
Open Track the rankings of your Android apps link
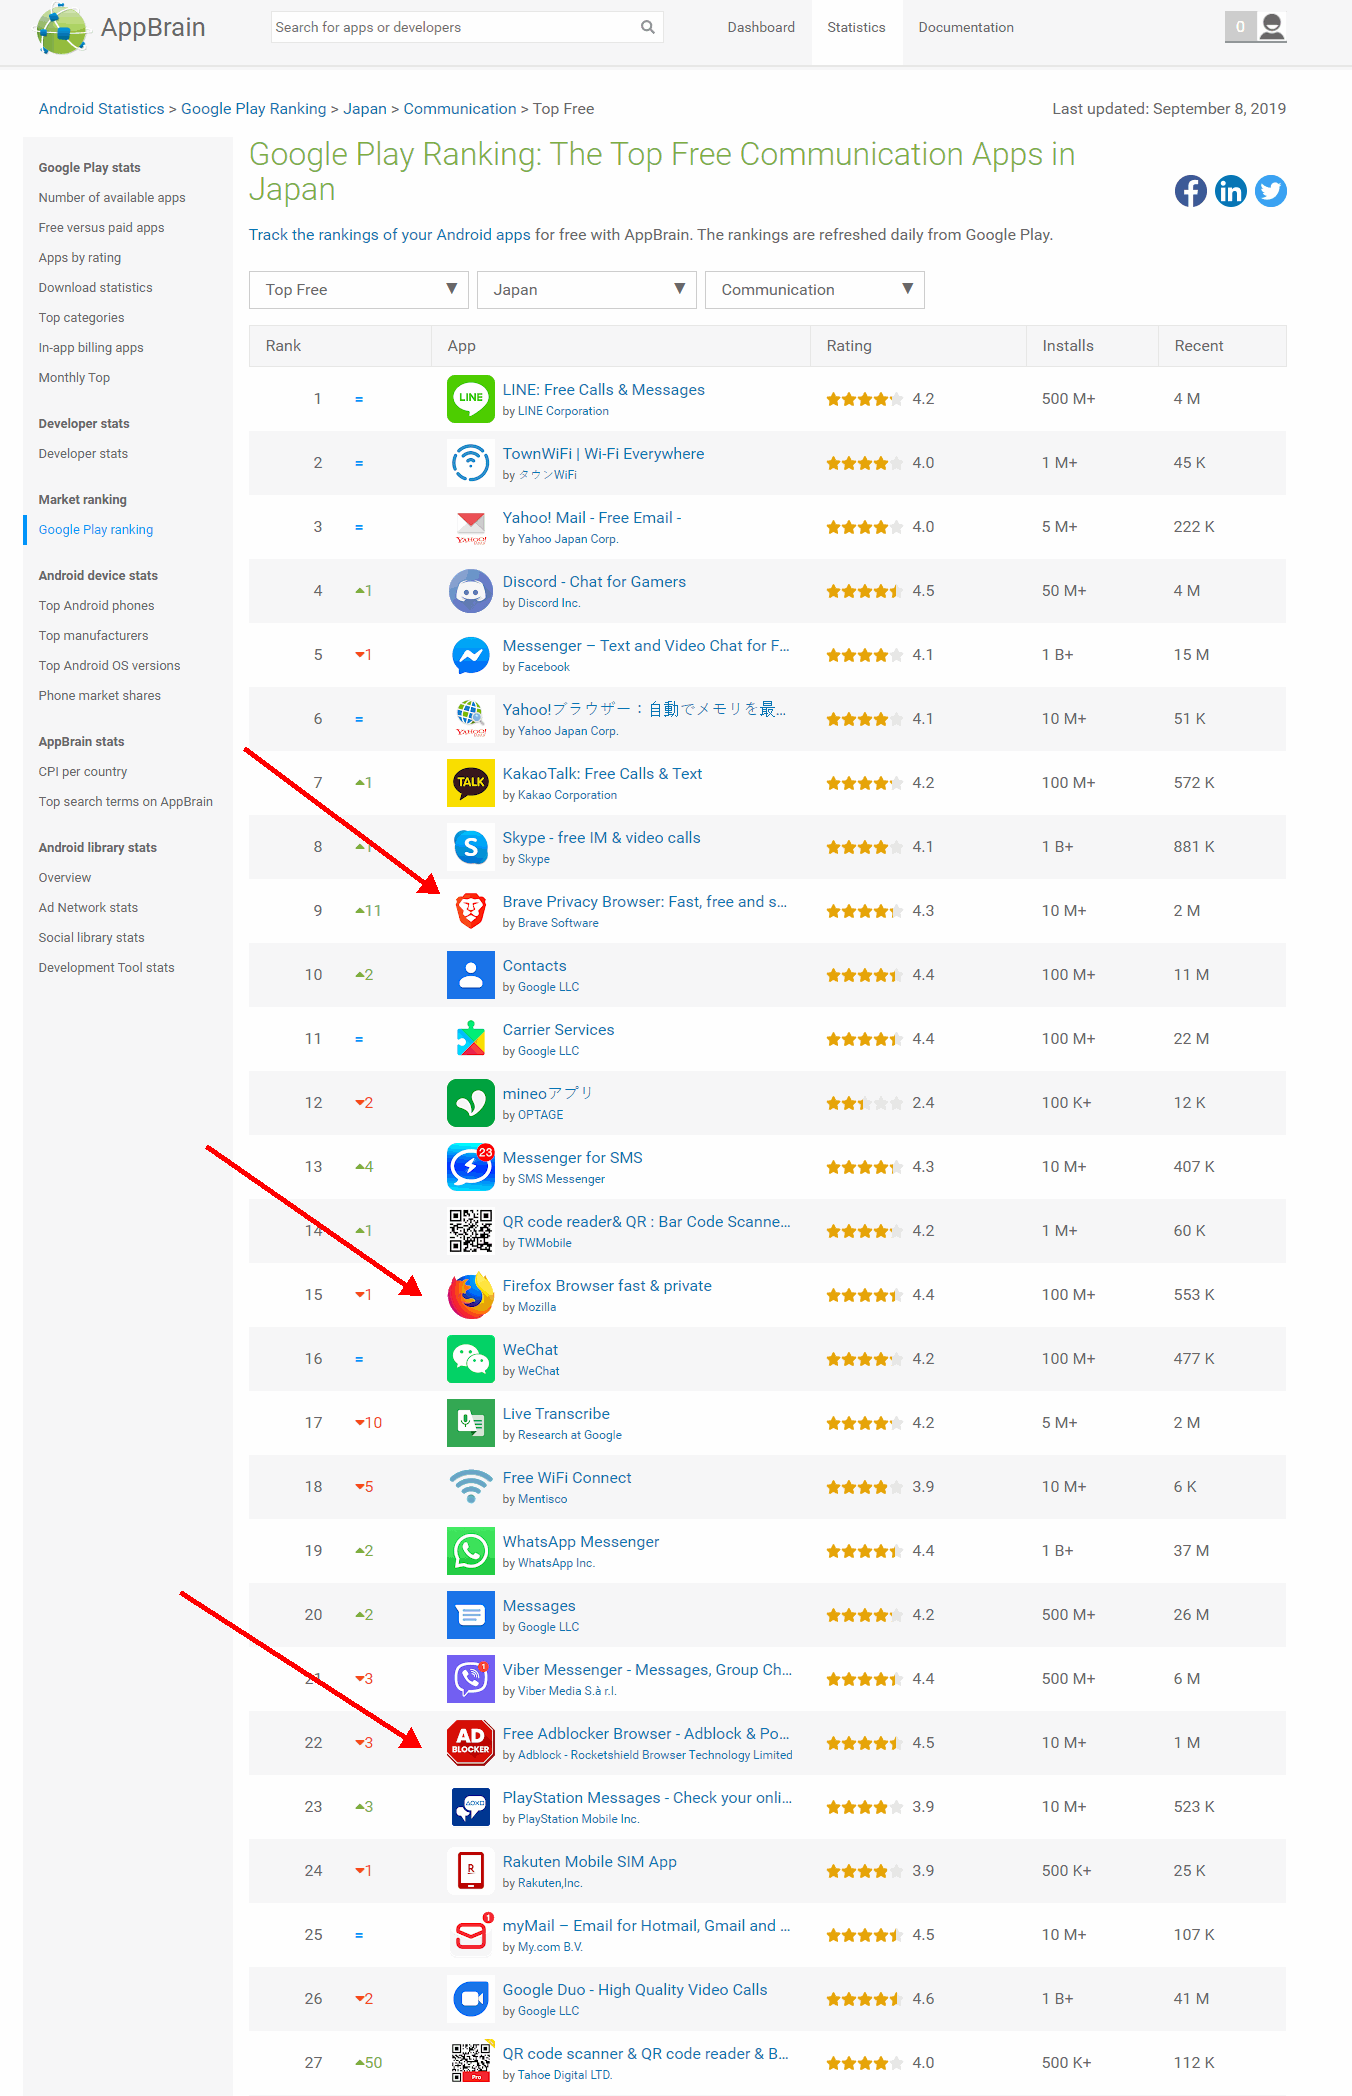click(390, 235)
